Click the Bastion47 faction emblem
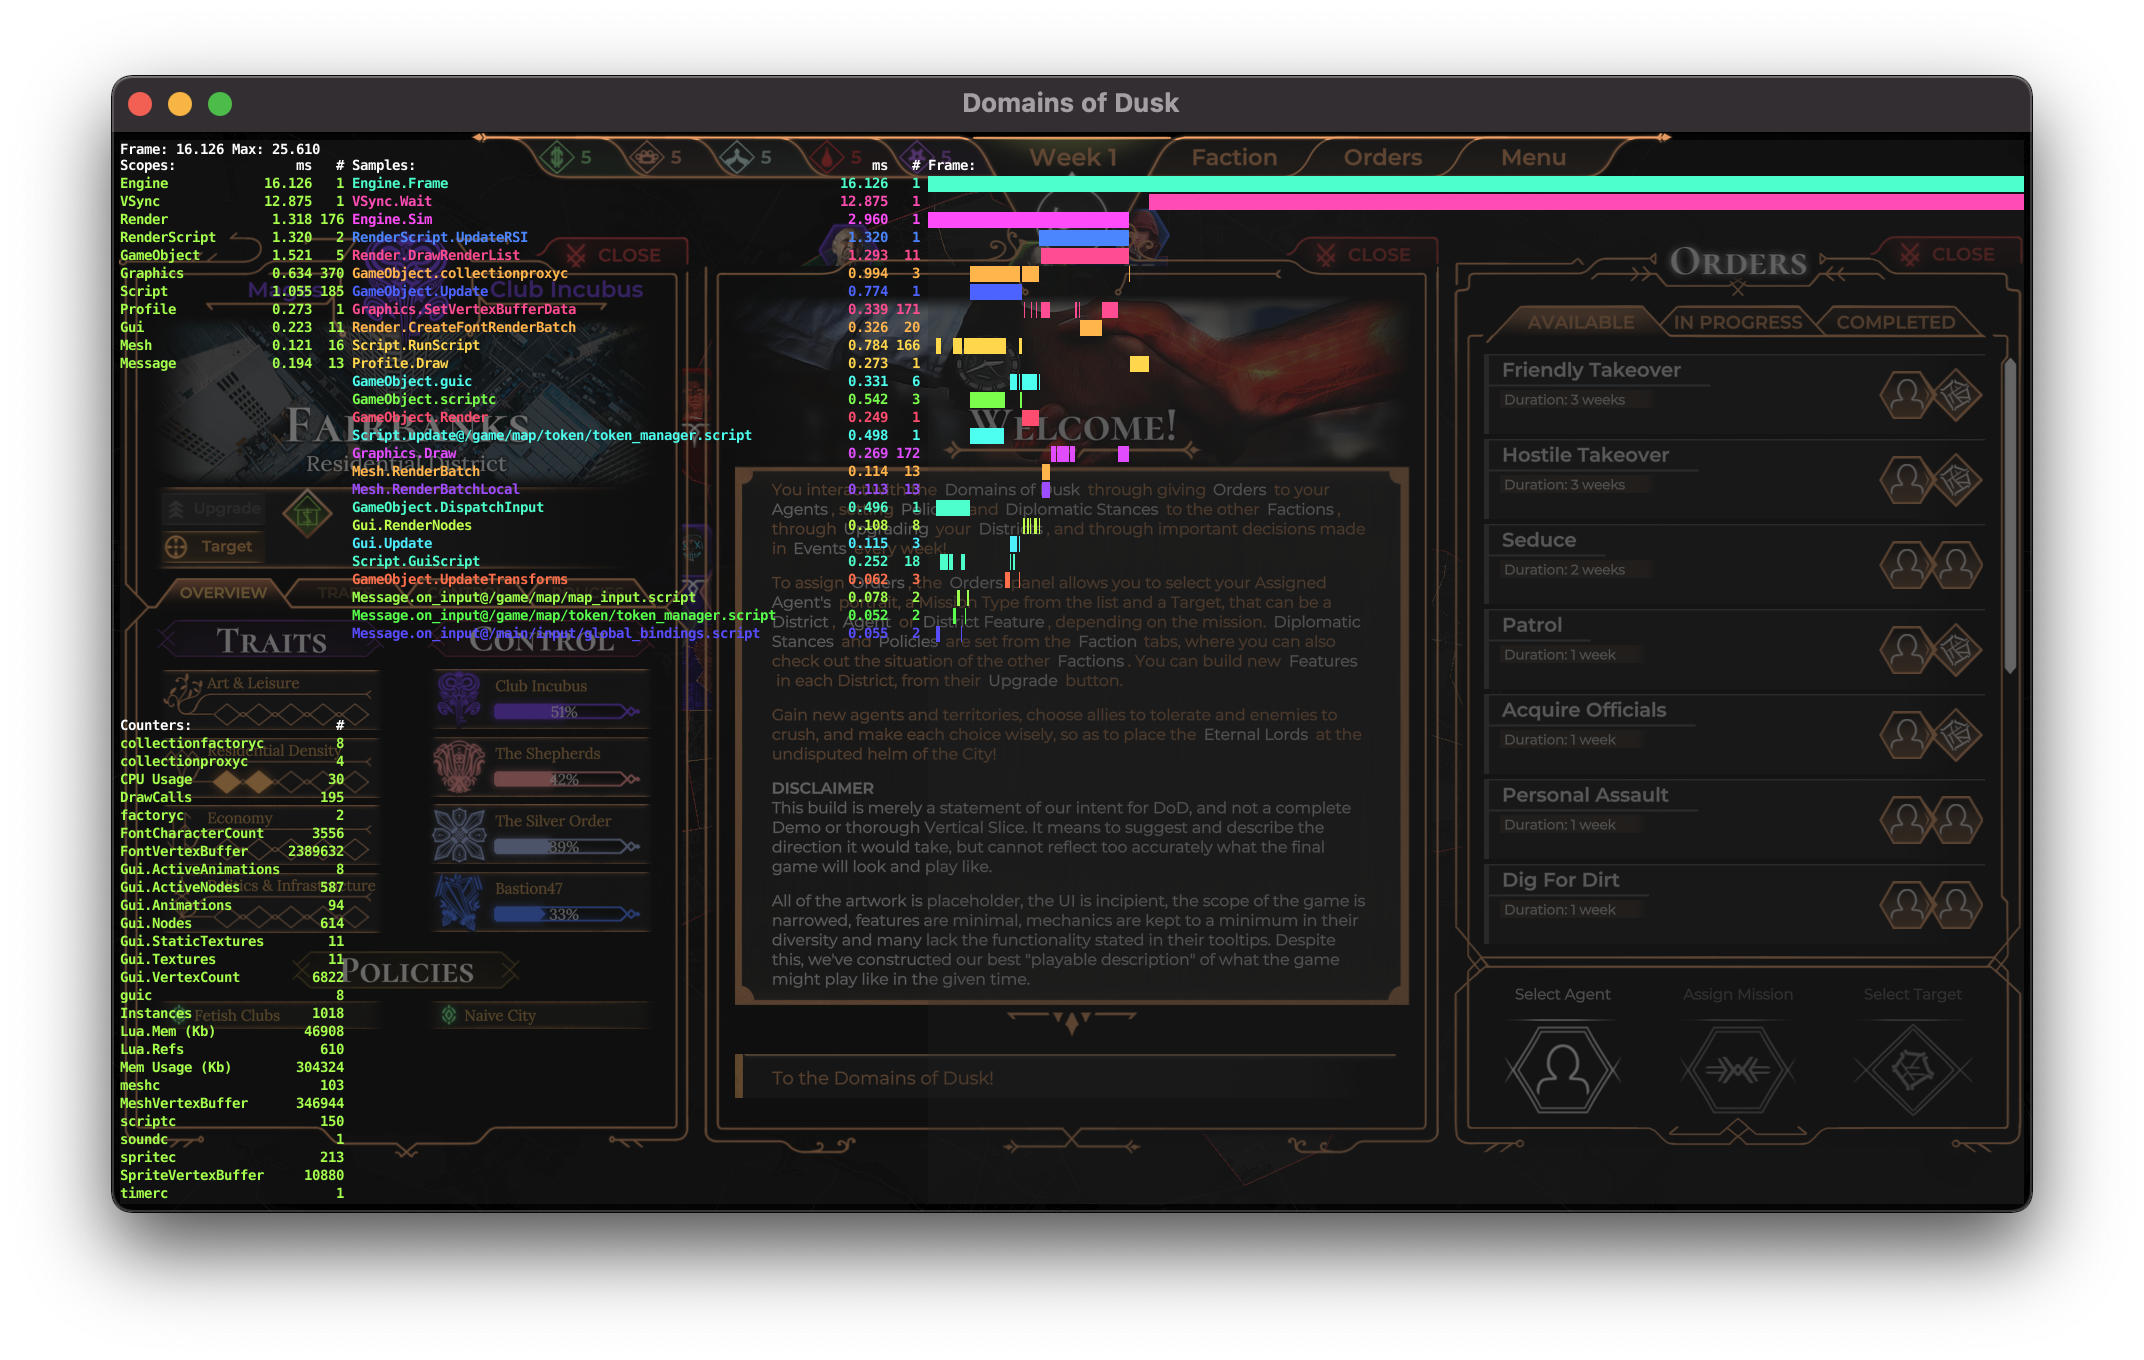Screen dimensions: 2144x1360 460,899
